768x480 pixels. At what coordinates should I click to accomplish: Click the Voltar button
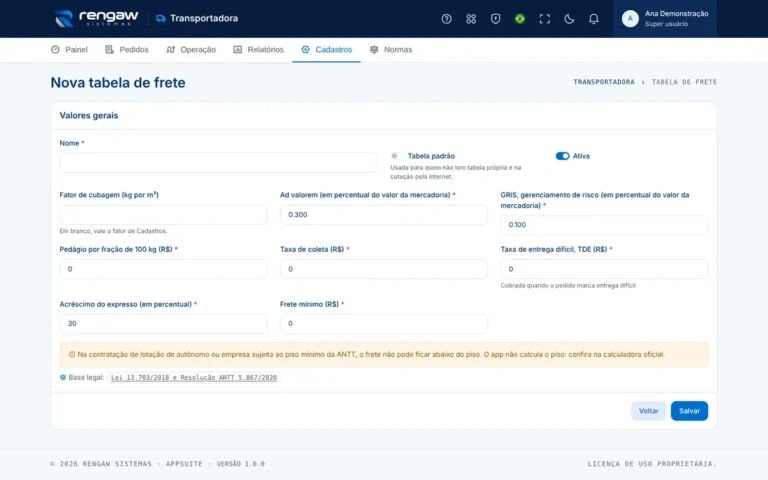[648, 411]
